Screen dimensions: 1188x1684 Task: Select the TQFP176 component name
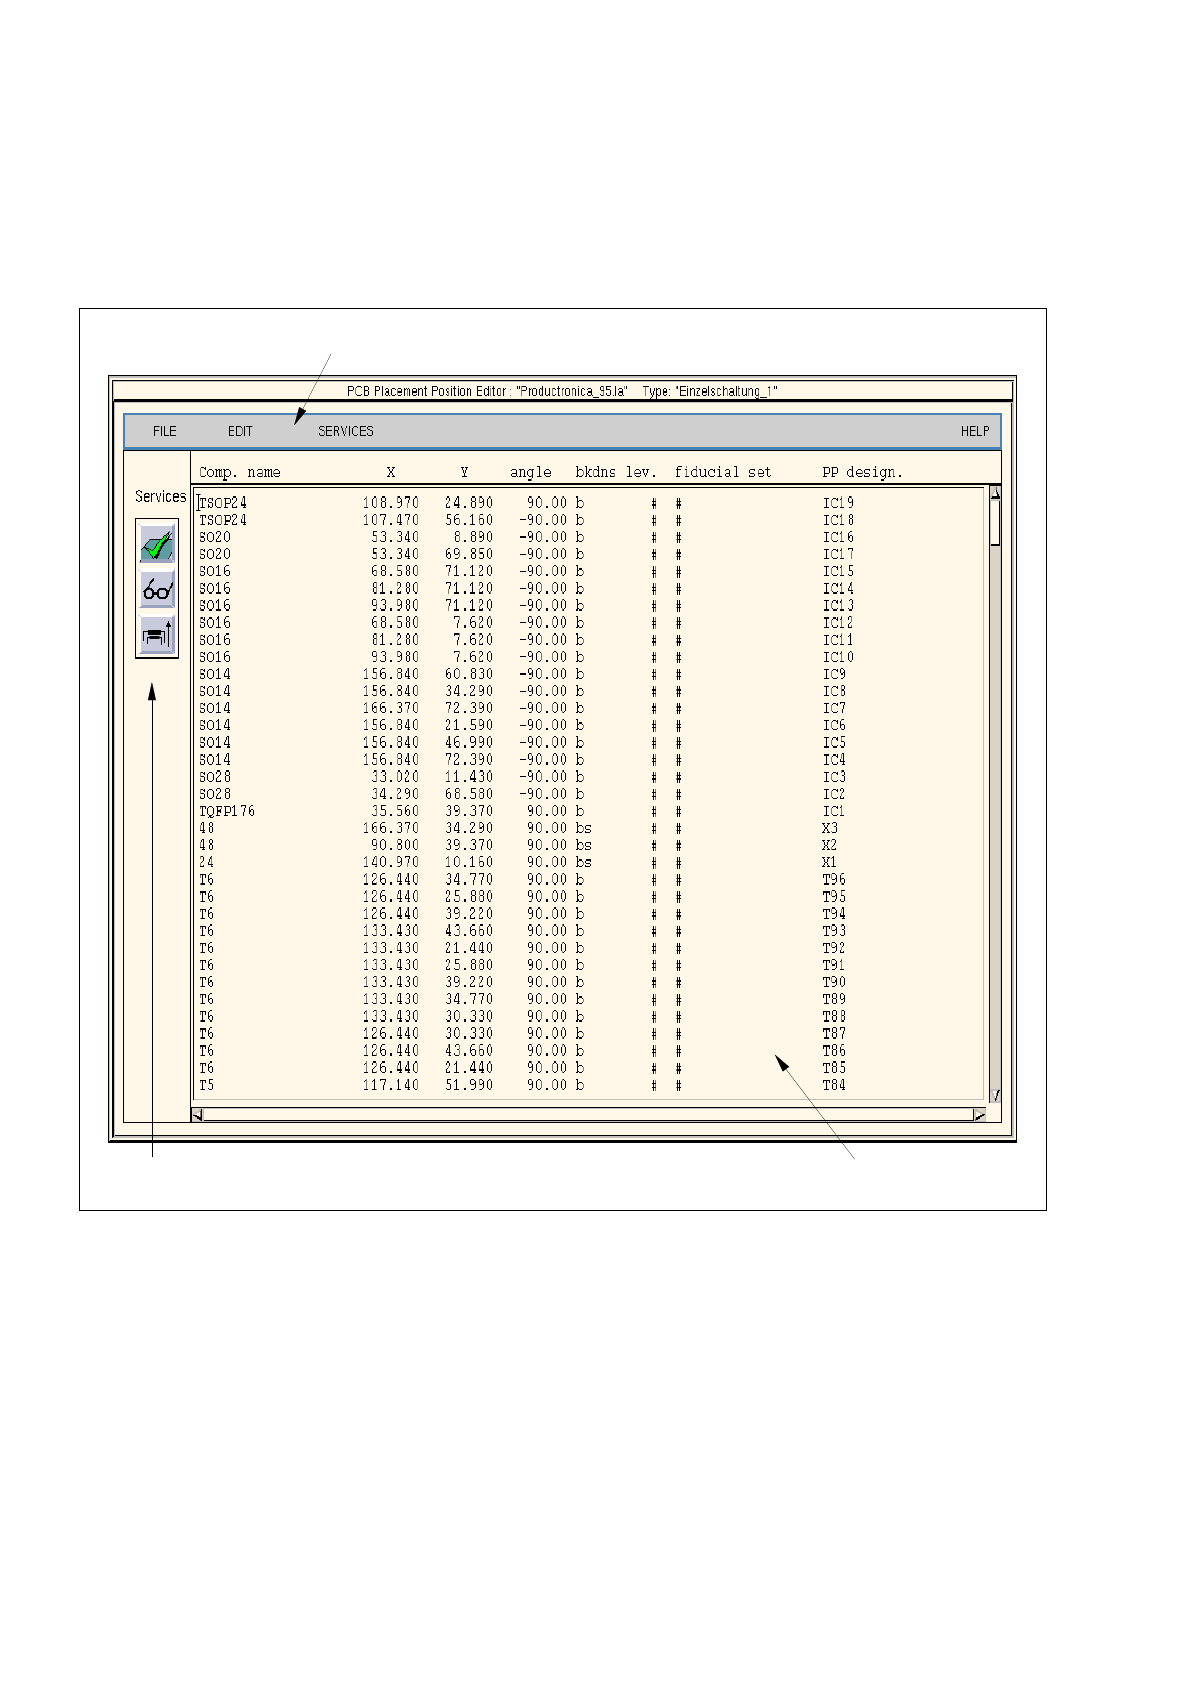pyautogui.click(x=227, y=811)
